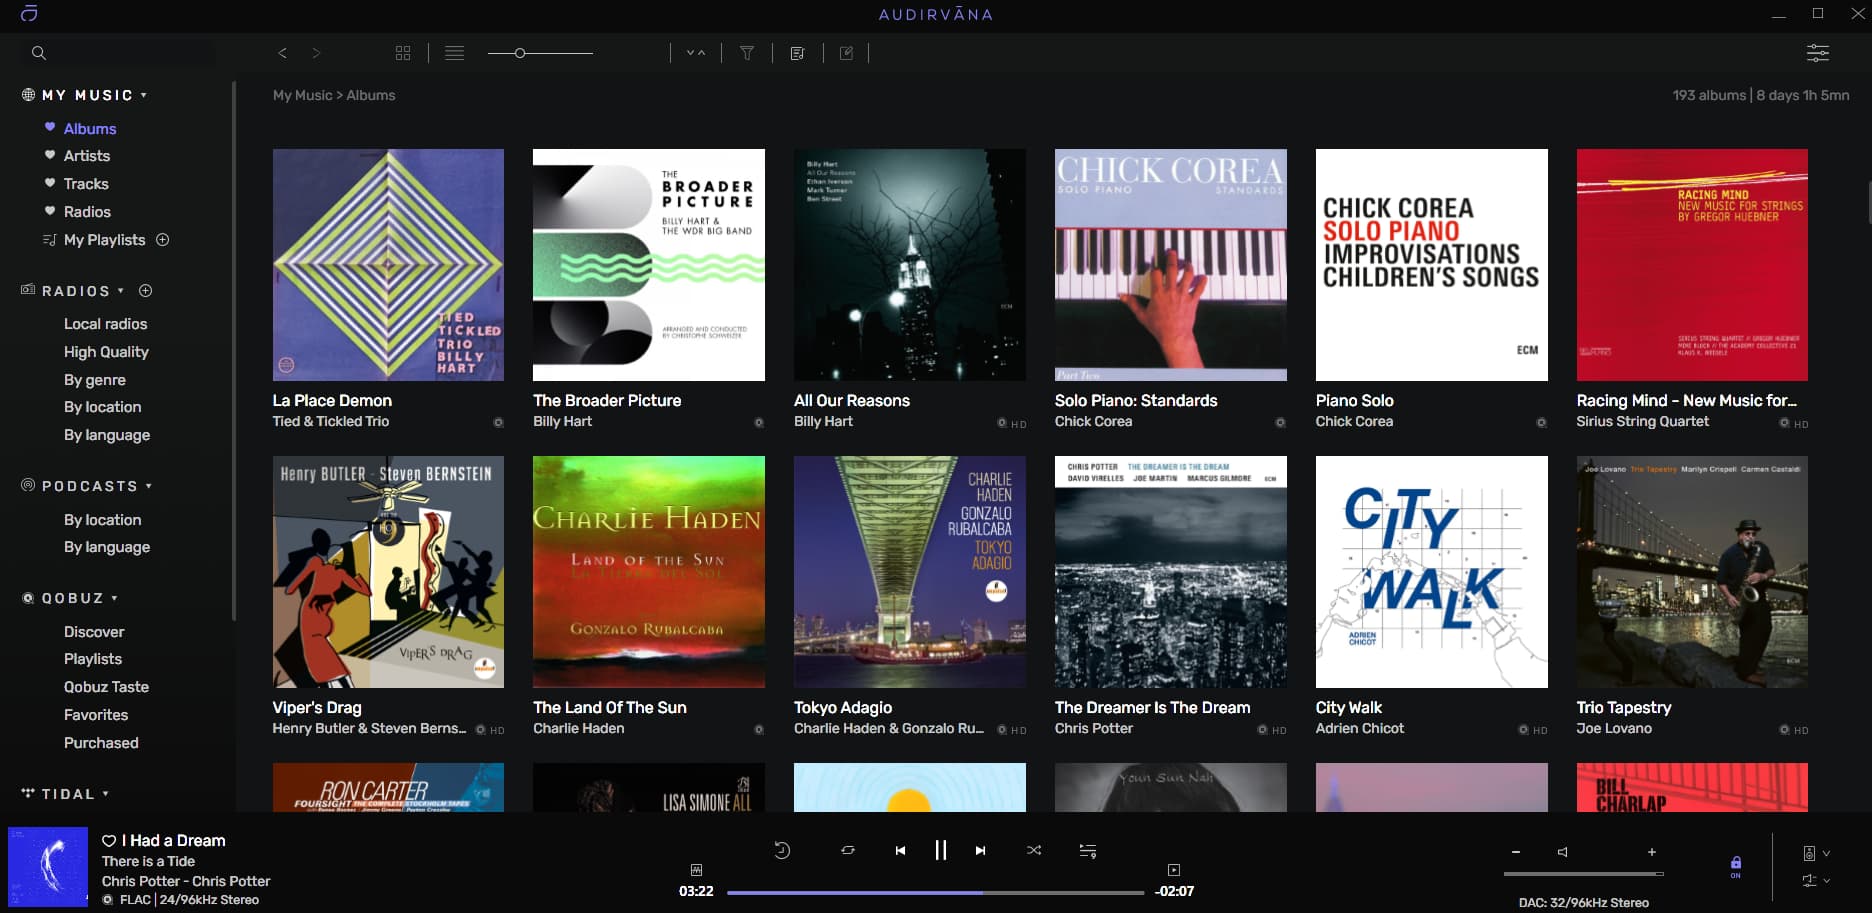Go forward with the right arrow
The image size is (1872, 913).
[316, 53]
